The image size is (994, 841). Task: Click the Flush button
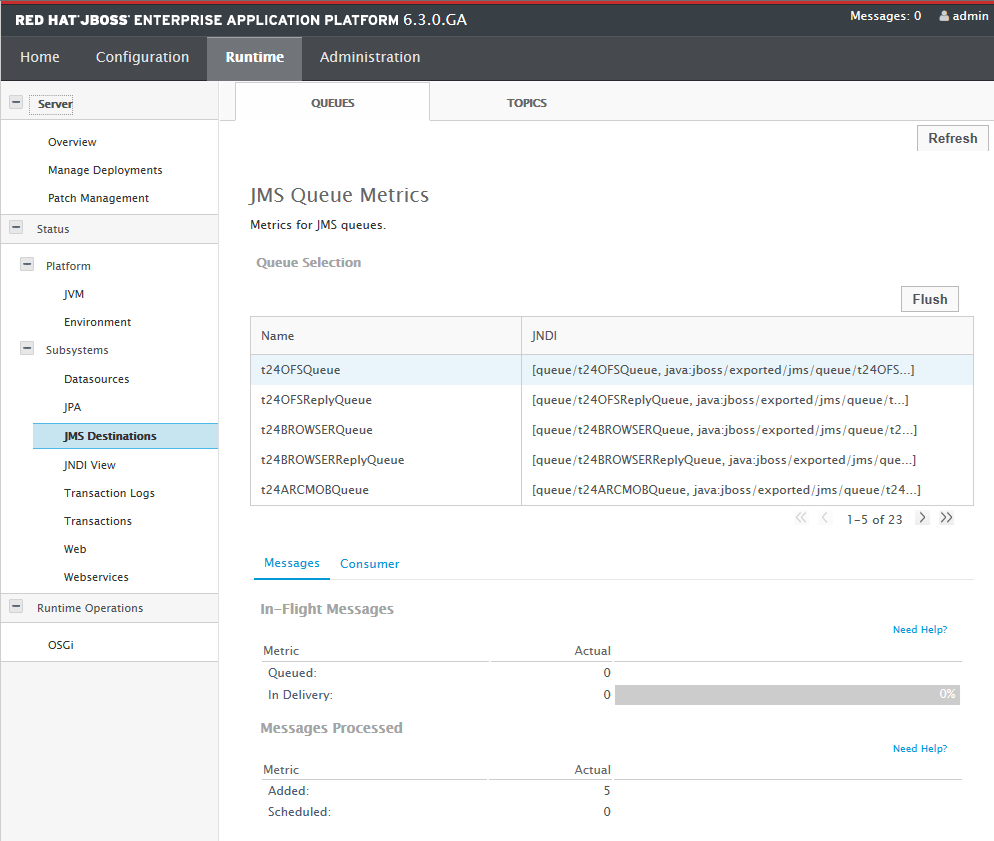point(929,299)
